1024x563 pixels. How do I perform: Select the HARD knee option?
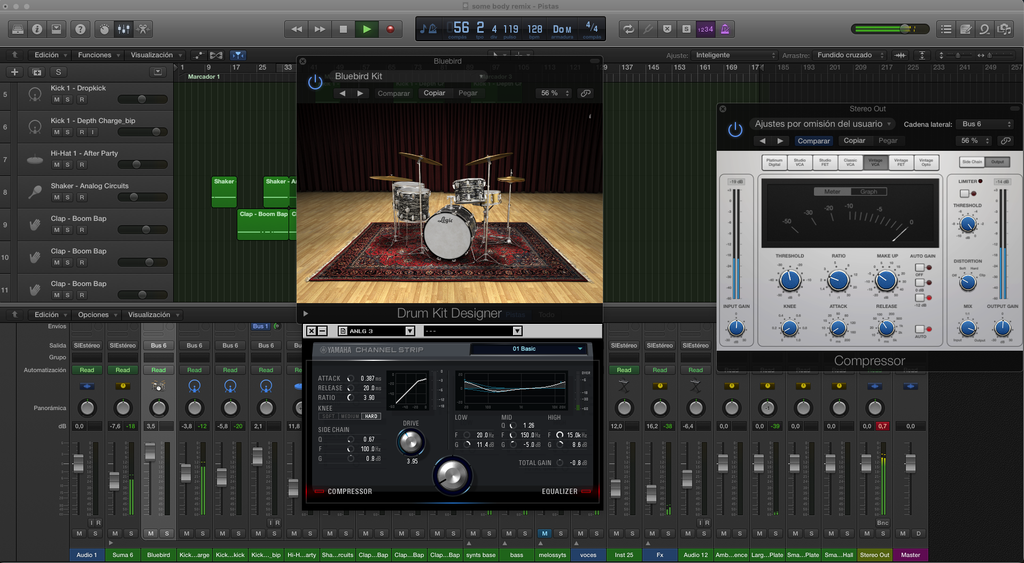coord(371,416)
